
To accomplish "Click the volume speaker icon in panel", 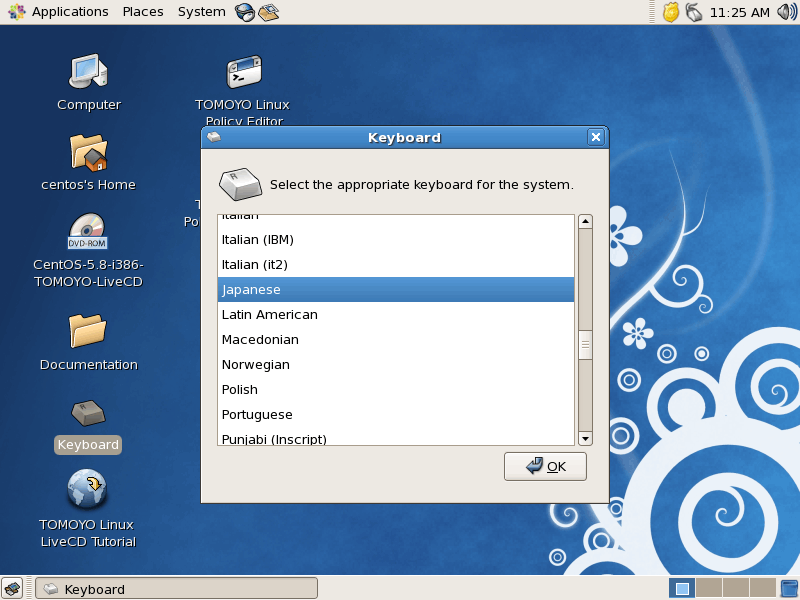I will (x=787, y=12).
